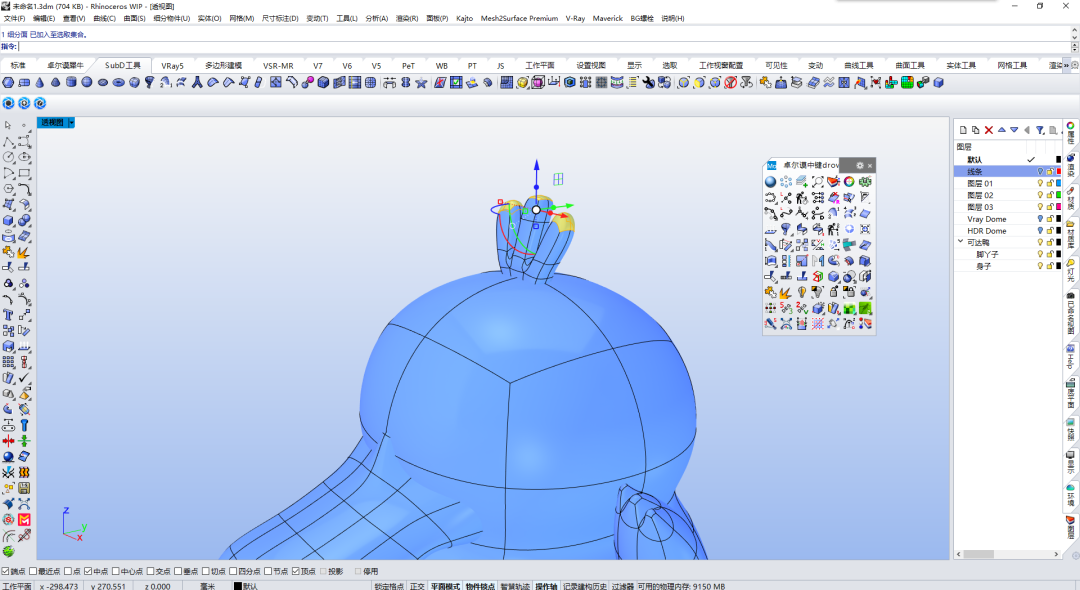Expand toolbar tabs overflow chevron

[1066, 65]
